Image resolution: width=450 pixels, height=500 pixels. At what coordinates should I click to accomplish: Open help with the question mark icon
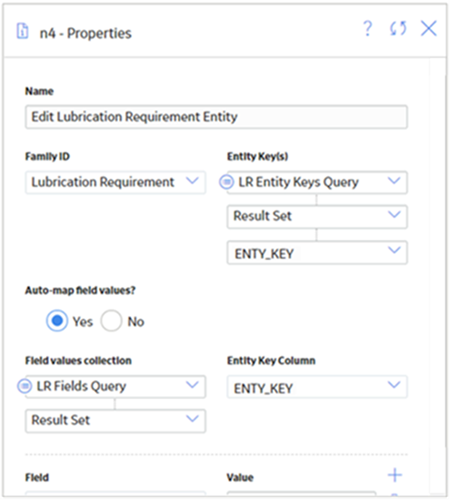pos(368,28)
